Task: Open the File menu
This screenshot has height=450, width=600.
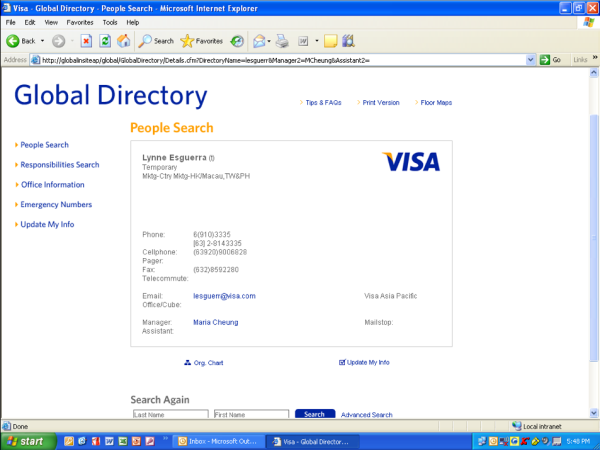Action: coord(10,23)
